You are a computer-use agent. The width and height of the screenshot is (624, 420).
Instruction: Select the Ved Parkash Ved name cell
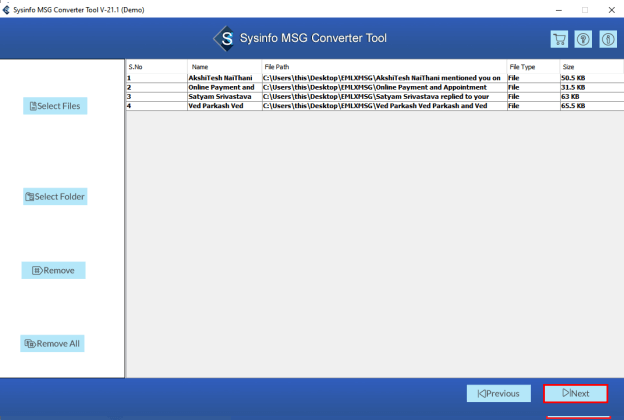click(224, 105)
